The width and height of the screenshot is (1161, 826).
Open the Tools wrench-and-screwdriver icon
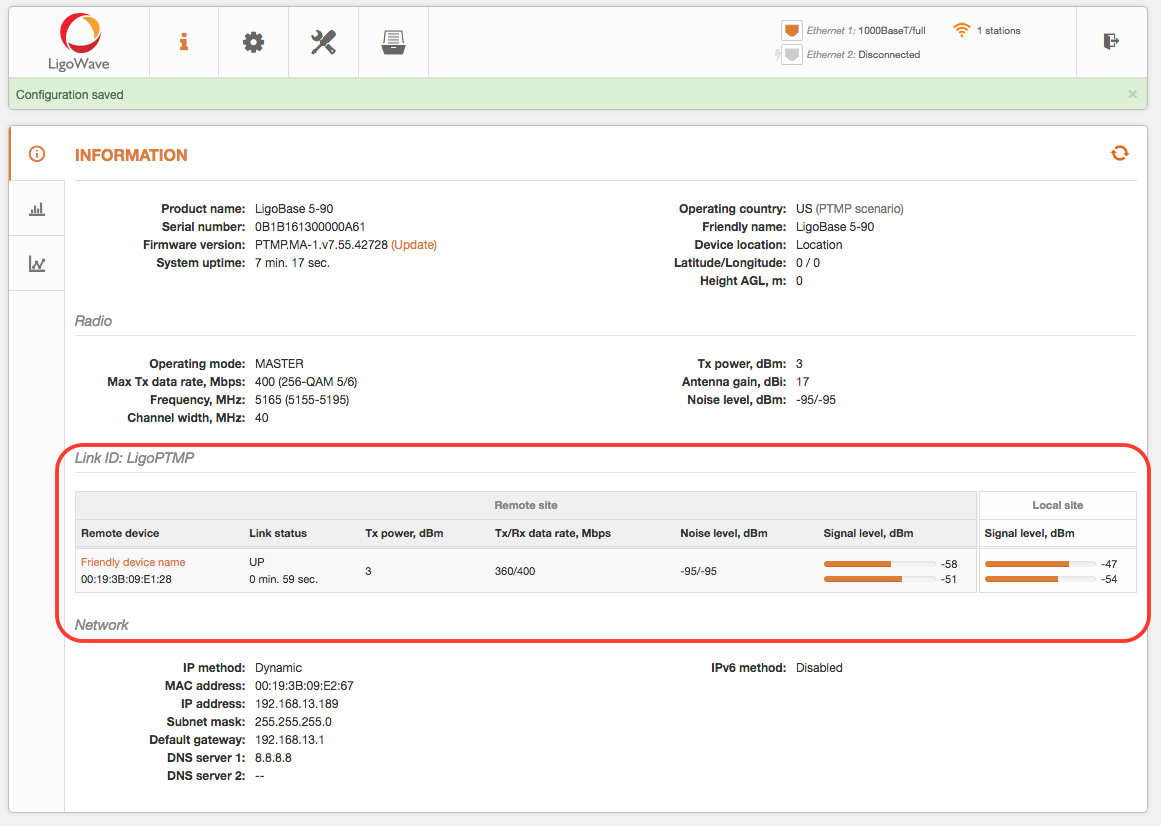pos(323,42)
